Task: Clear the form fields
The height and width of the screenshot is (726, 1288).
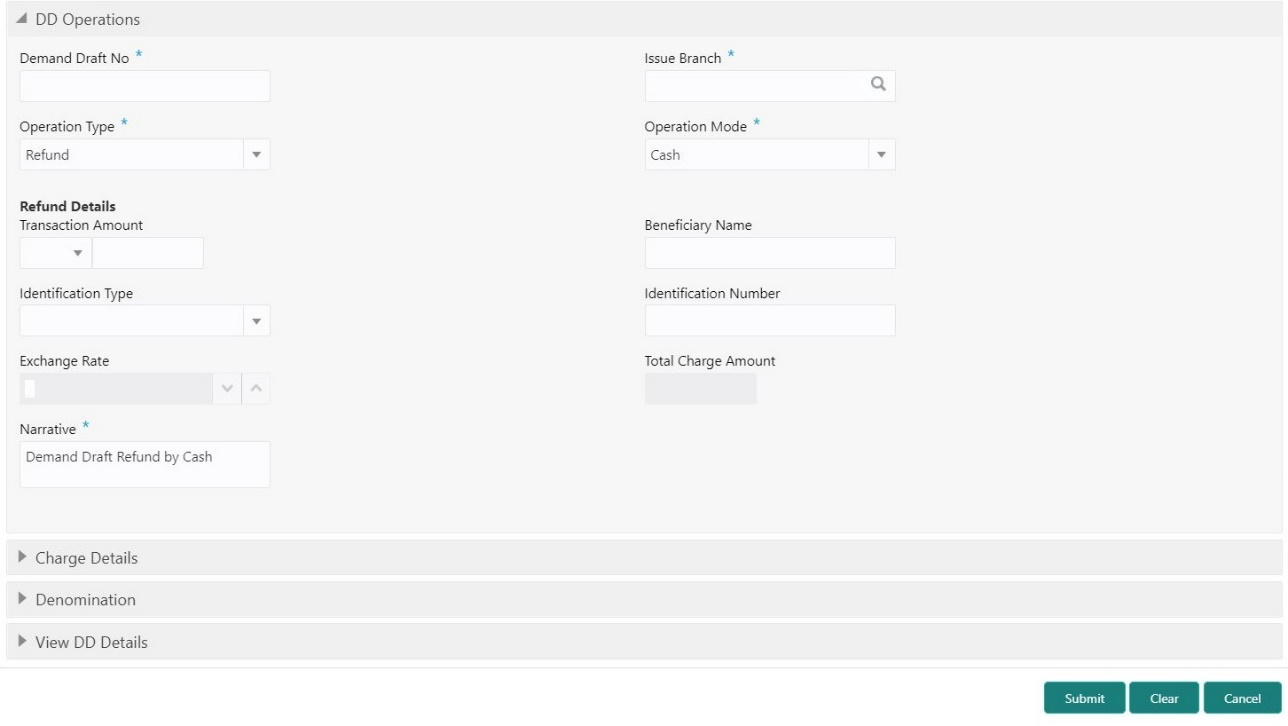Action: pos(1164,698)
